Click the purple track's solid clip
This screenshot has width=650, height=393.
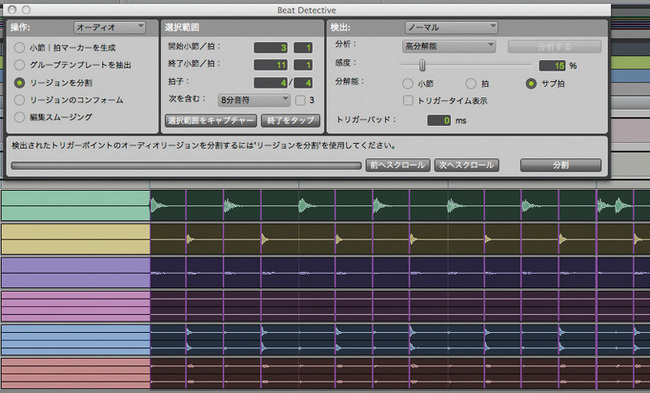click(76, 273)
